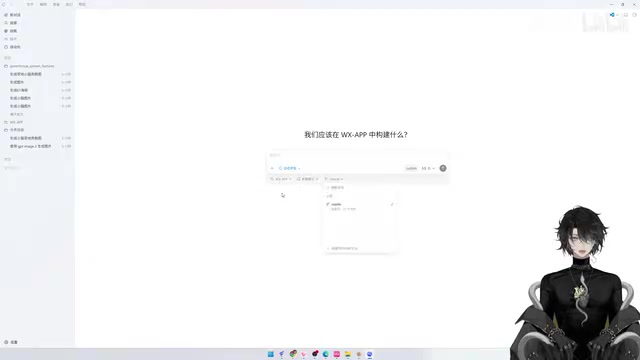Open the thread '使用 gpt-image-2 生成图片'
This screenshot has width=640, height=360.
31,146
